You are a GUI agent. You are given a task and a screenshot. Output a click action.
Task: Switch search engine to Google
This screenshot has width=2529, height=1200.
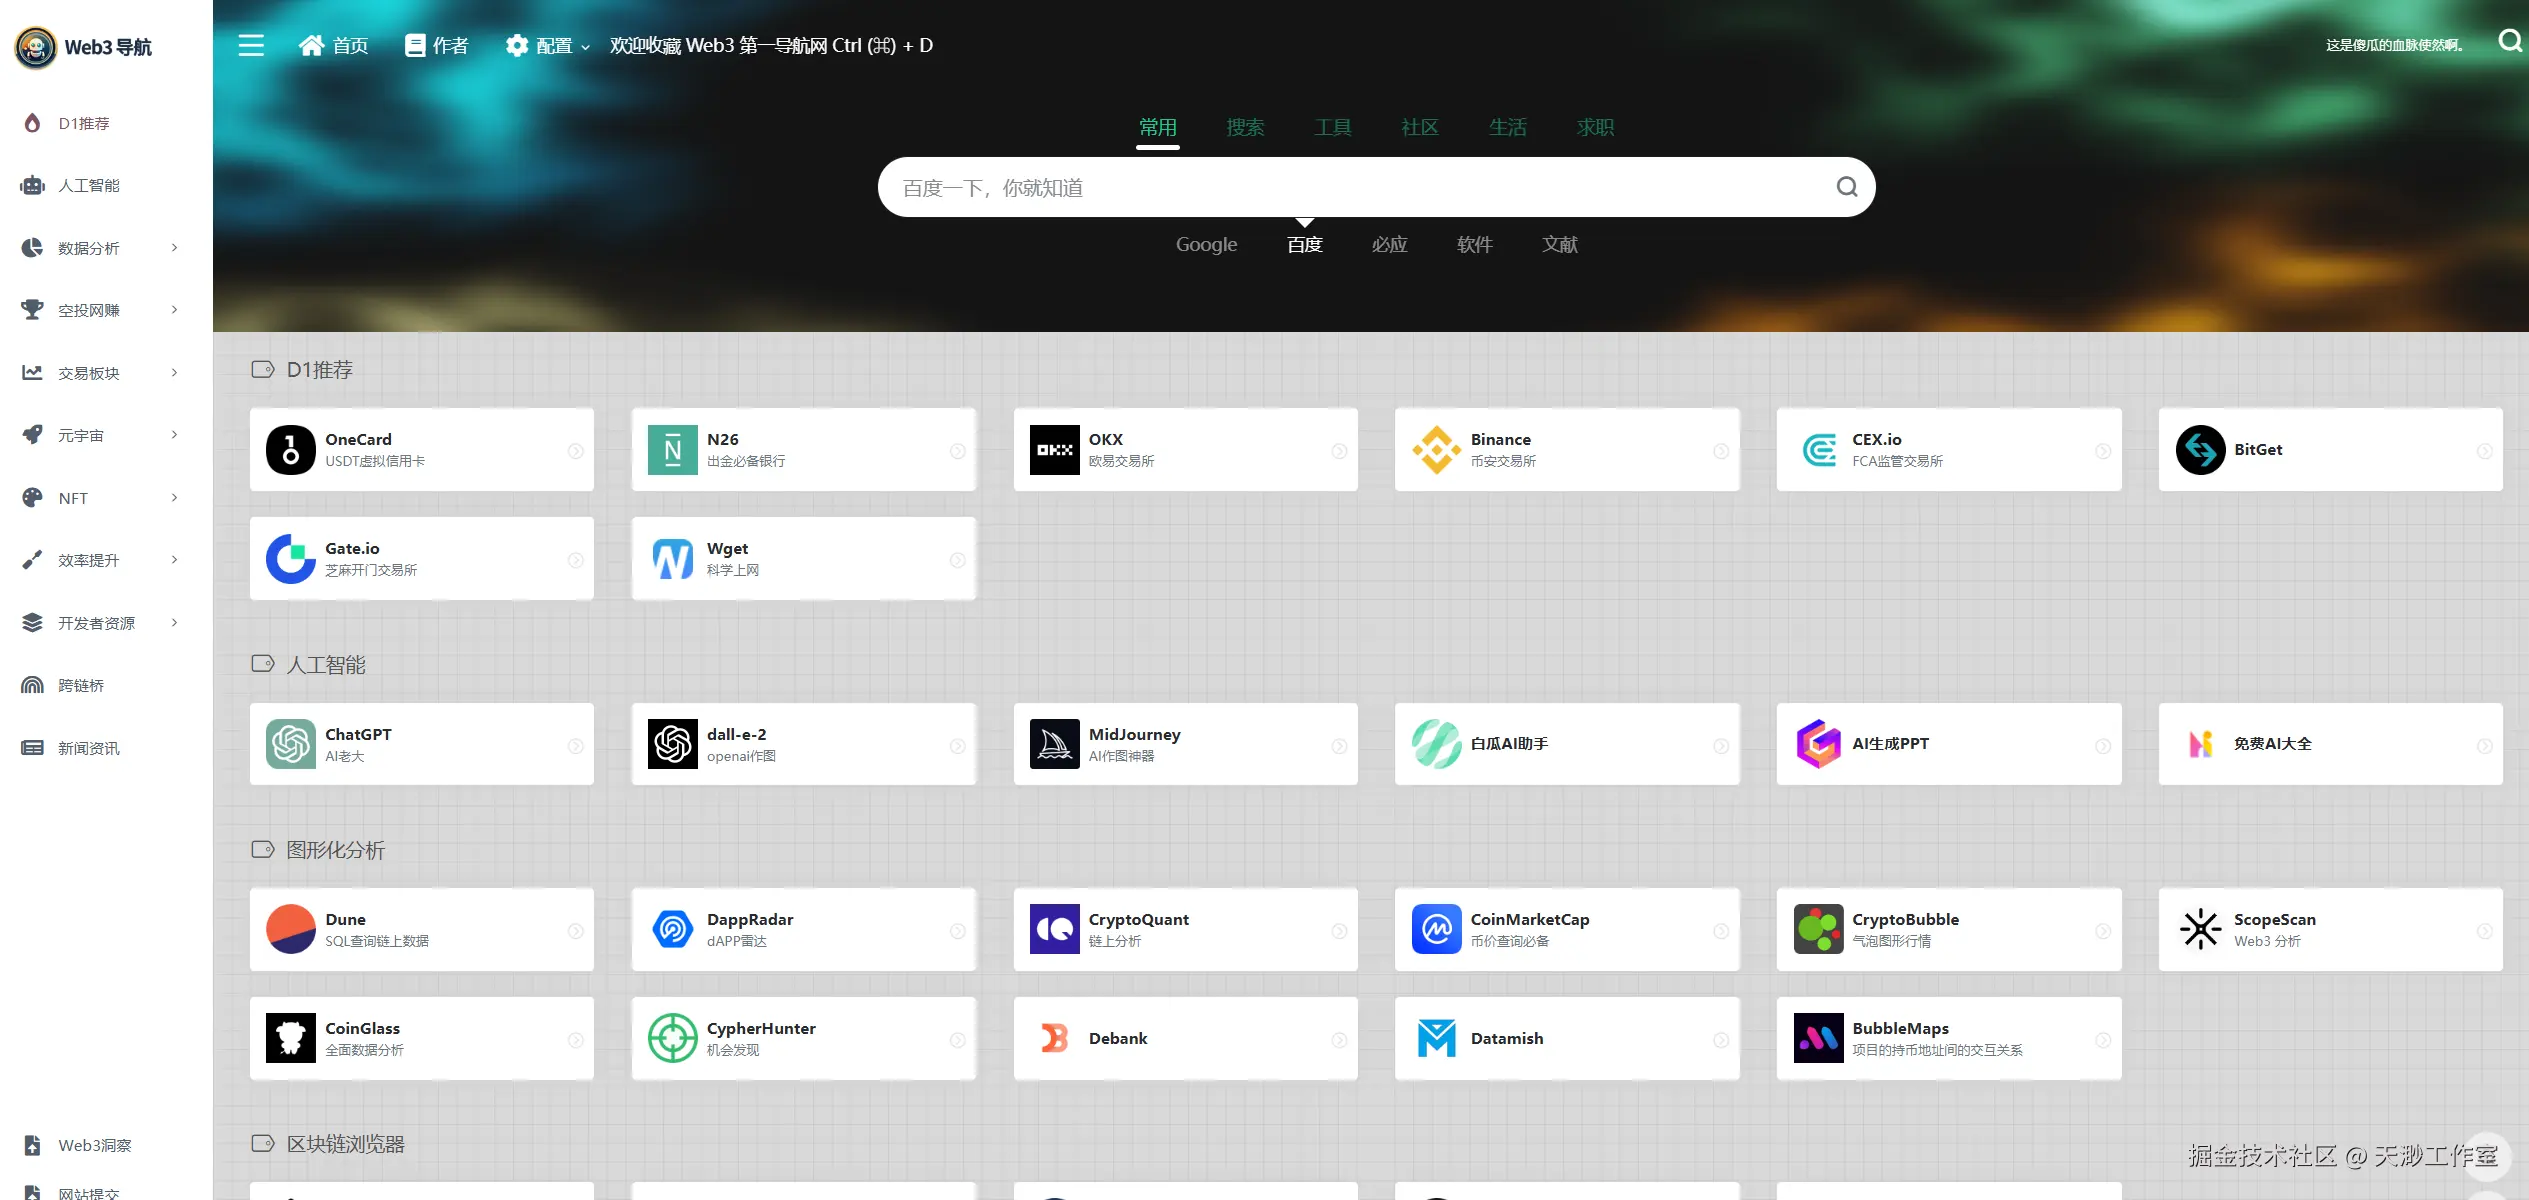point(1206,244)
